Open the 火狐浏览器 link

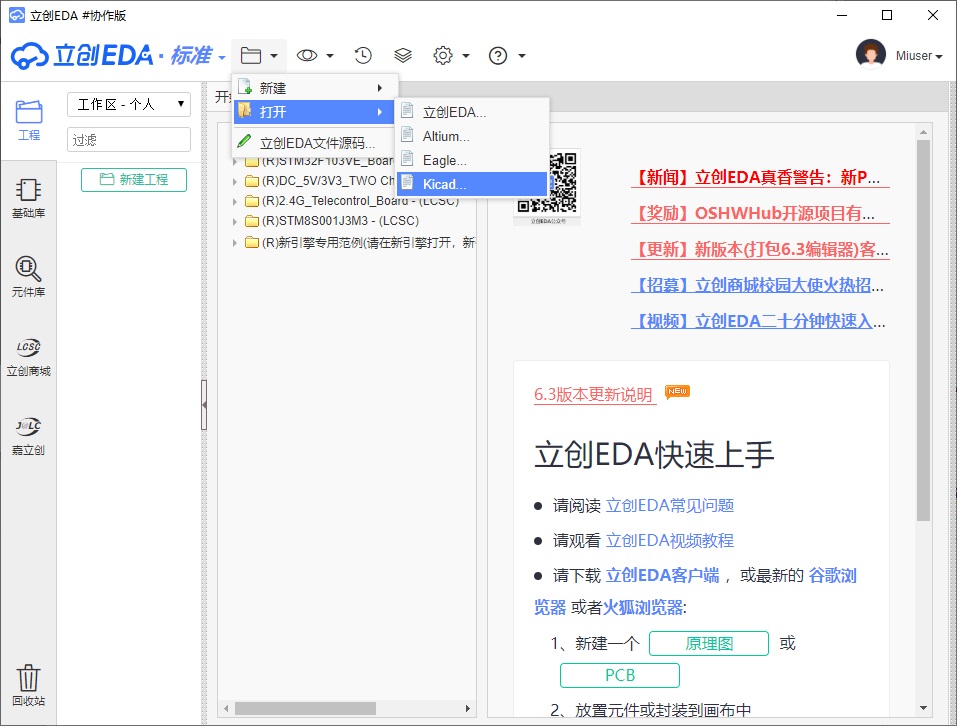tap(643, 607)
